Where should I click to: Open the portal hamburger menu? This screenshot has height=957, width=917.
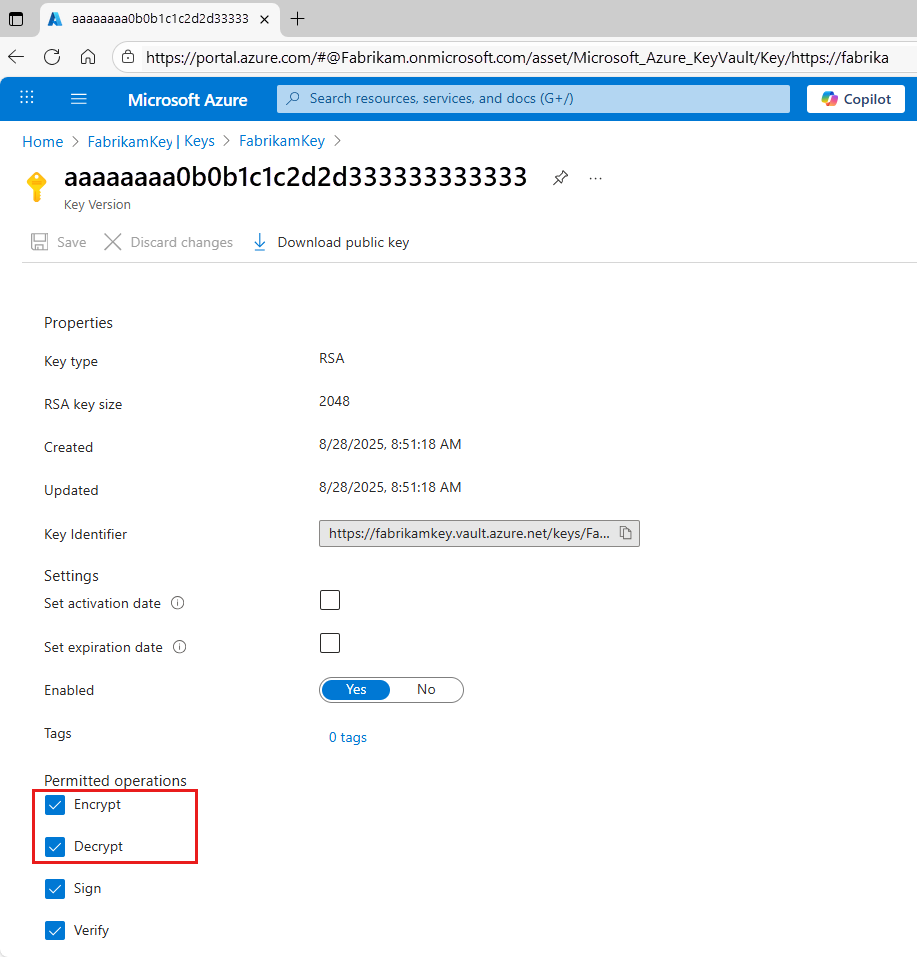point(78,98)
